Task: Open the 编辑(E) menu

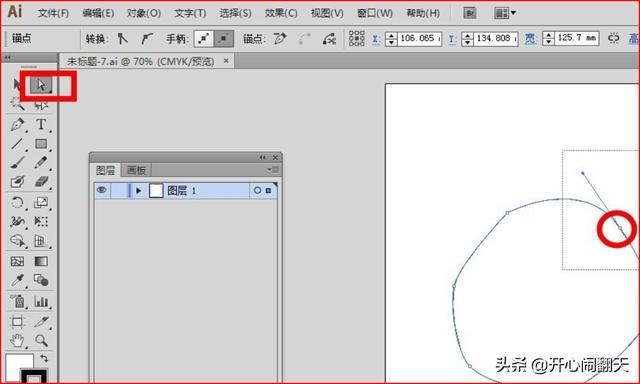Action: point(98,13)
